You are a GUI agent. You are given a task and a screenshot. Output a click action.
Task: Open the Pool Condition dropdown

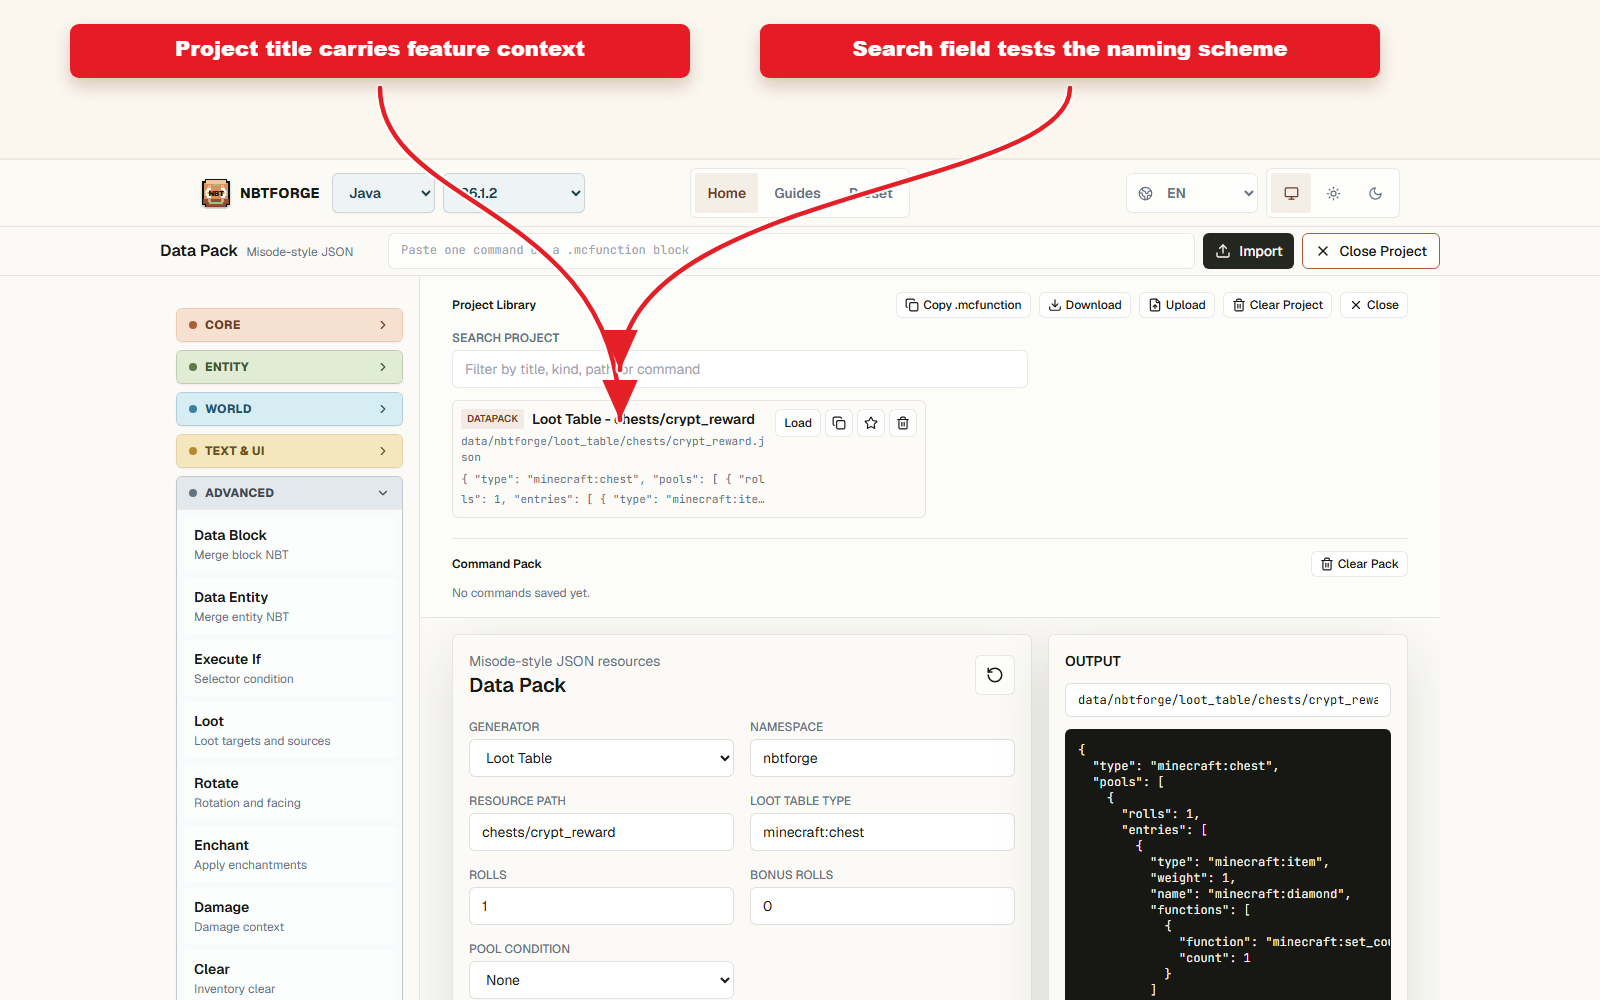601,980
